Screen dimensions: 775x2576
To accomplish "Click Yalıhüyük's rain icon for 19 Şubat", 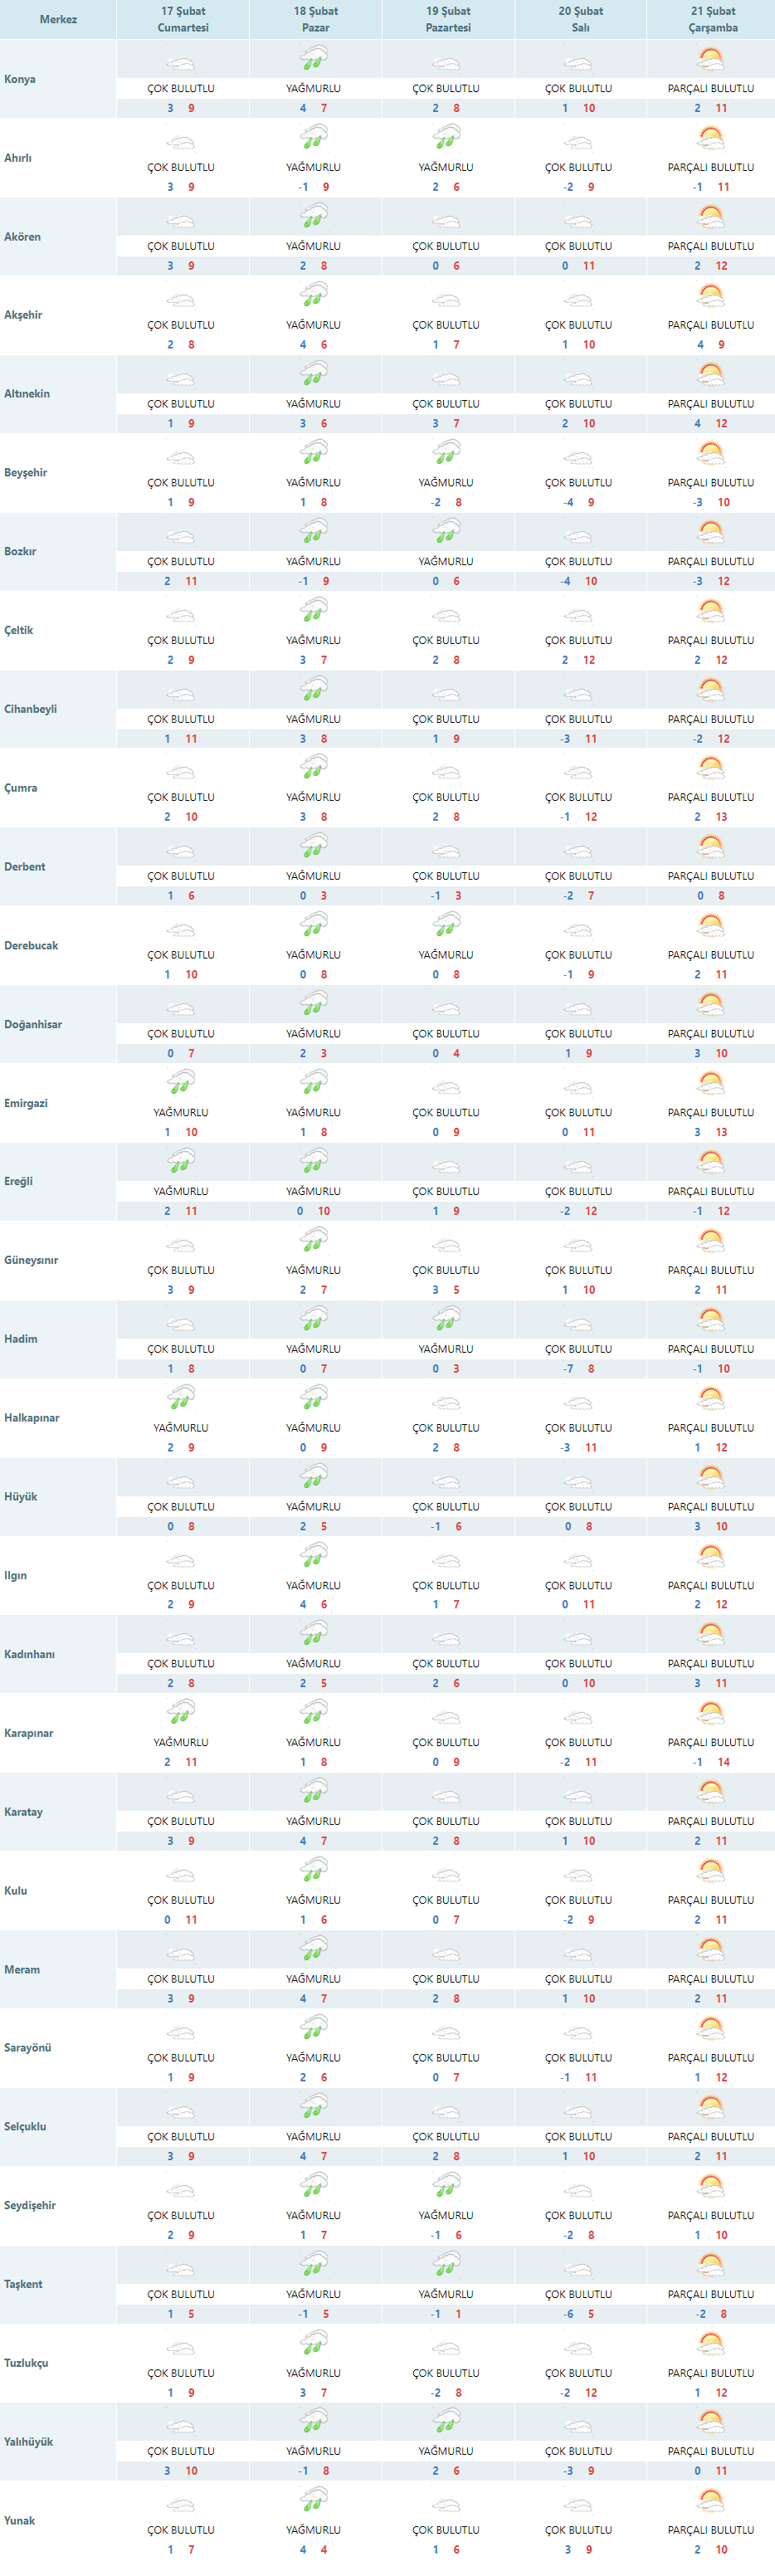I will coord(446,2421).
